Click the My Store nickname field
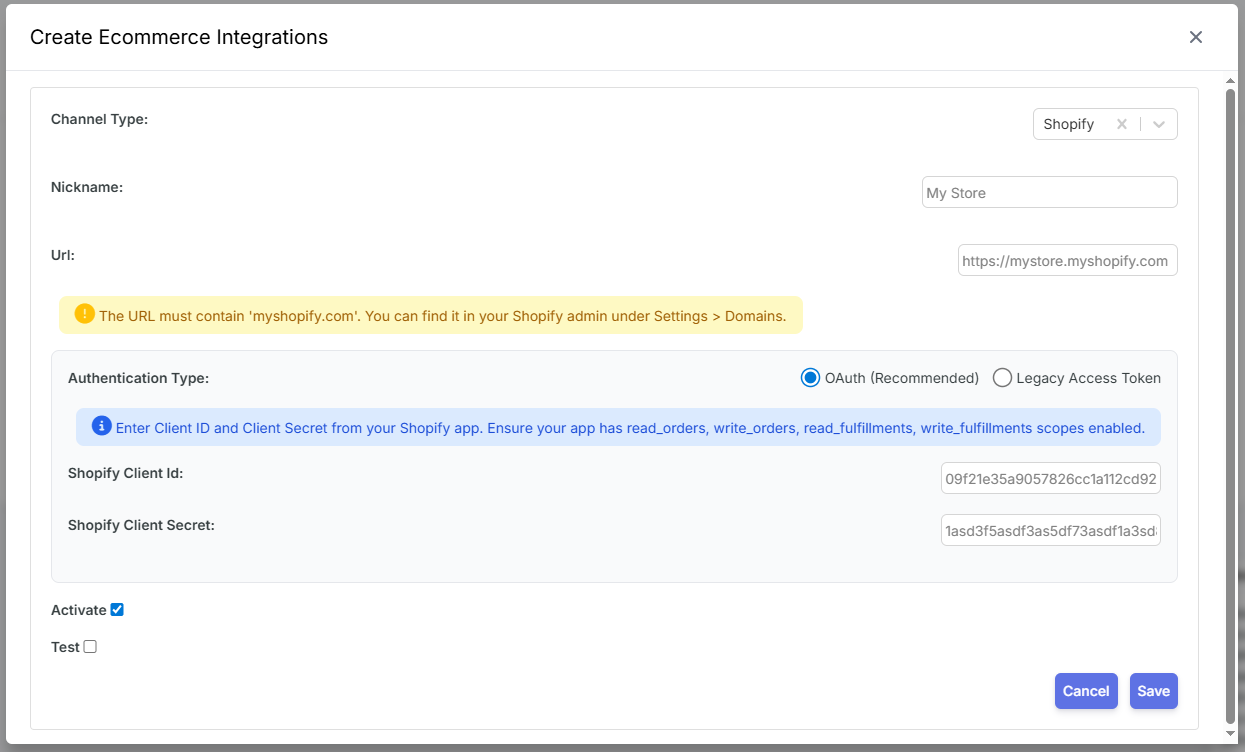 click(x=1048, y=191)
